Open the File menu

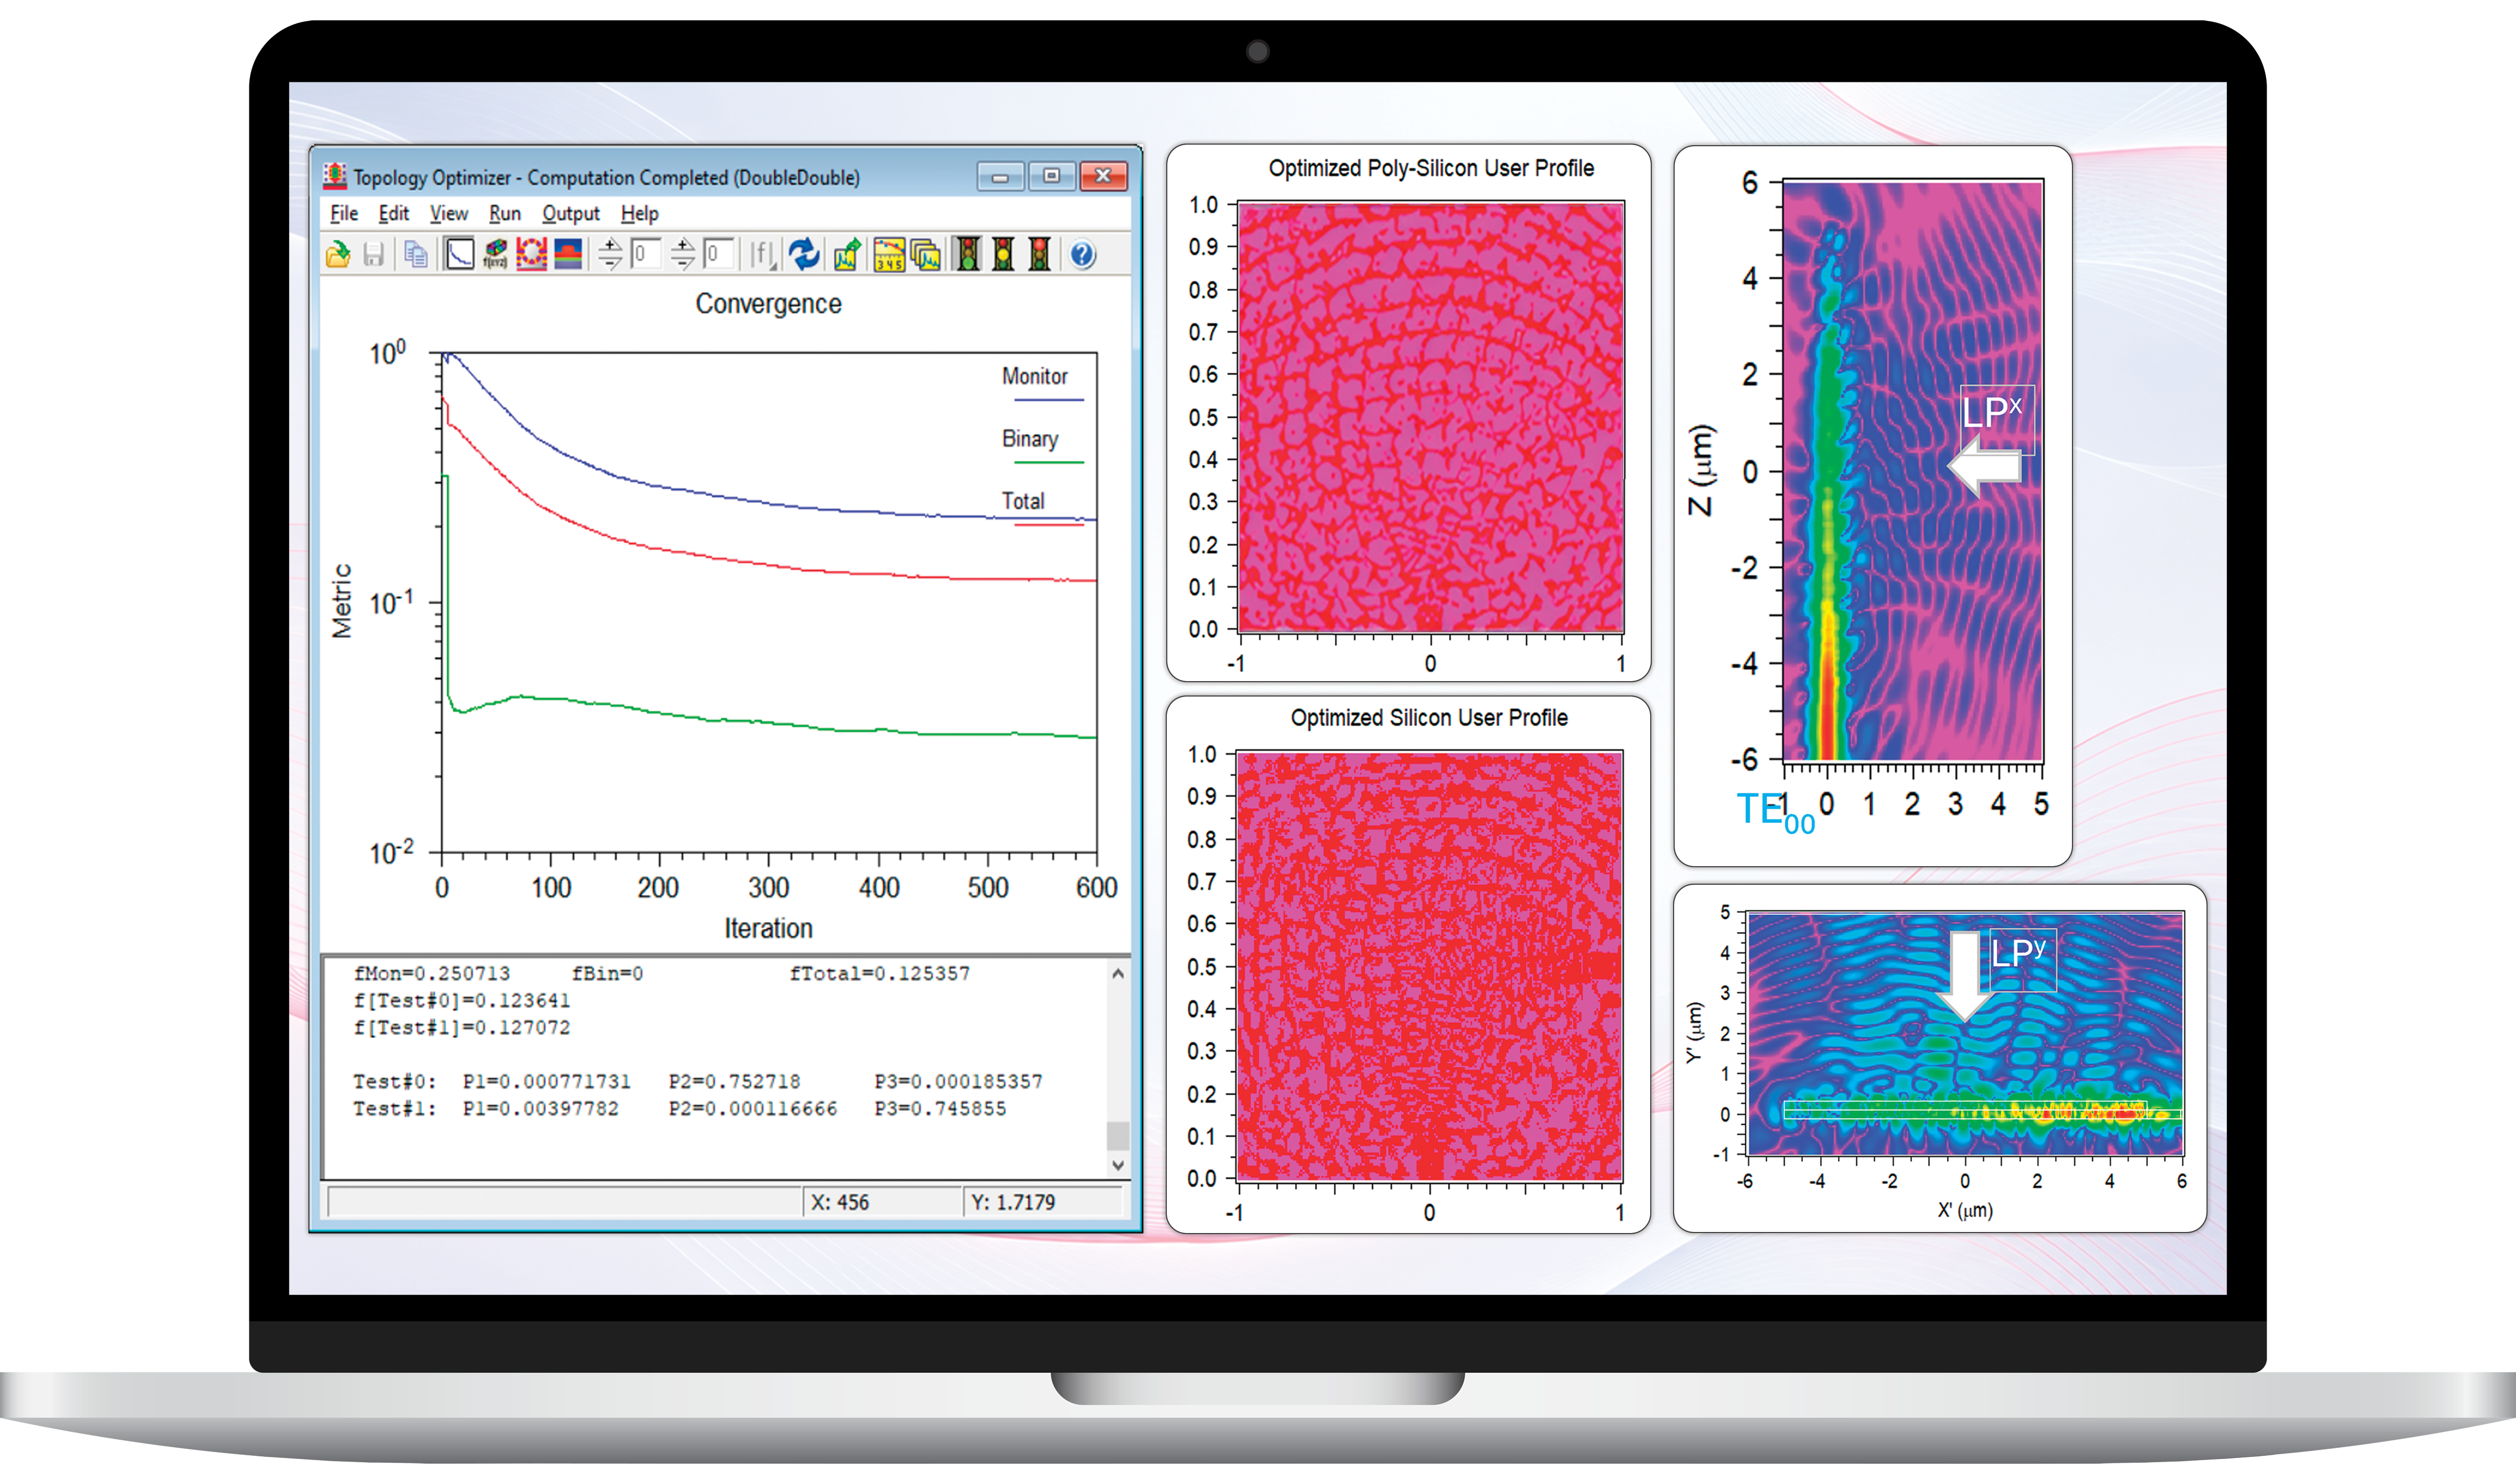coord(344,213)
